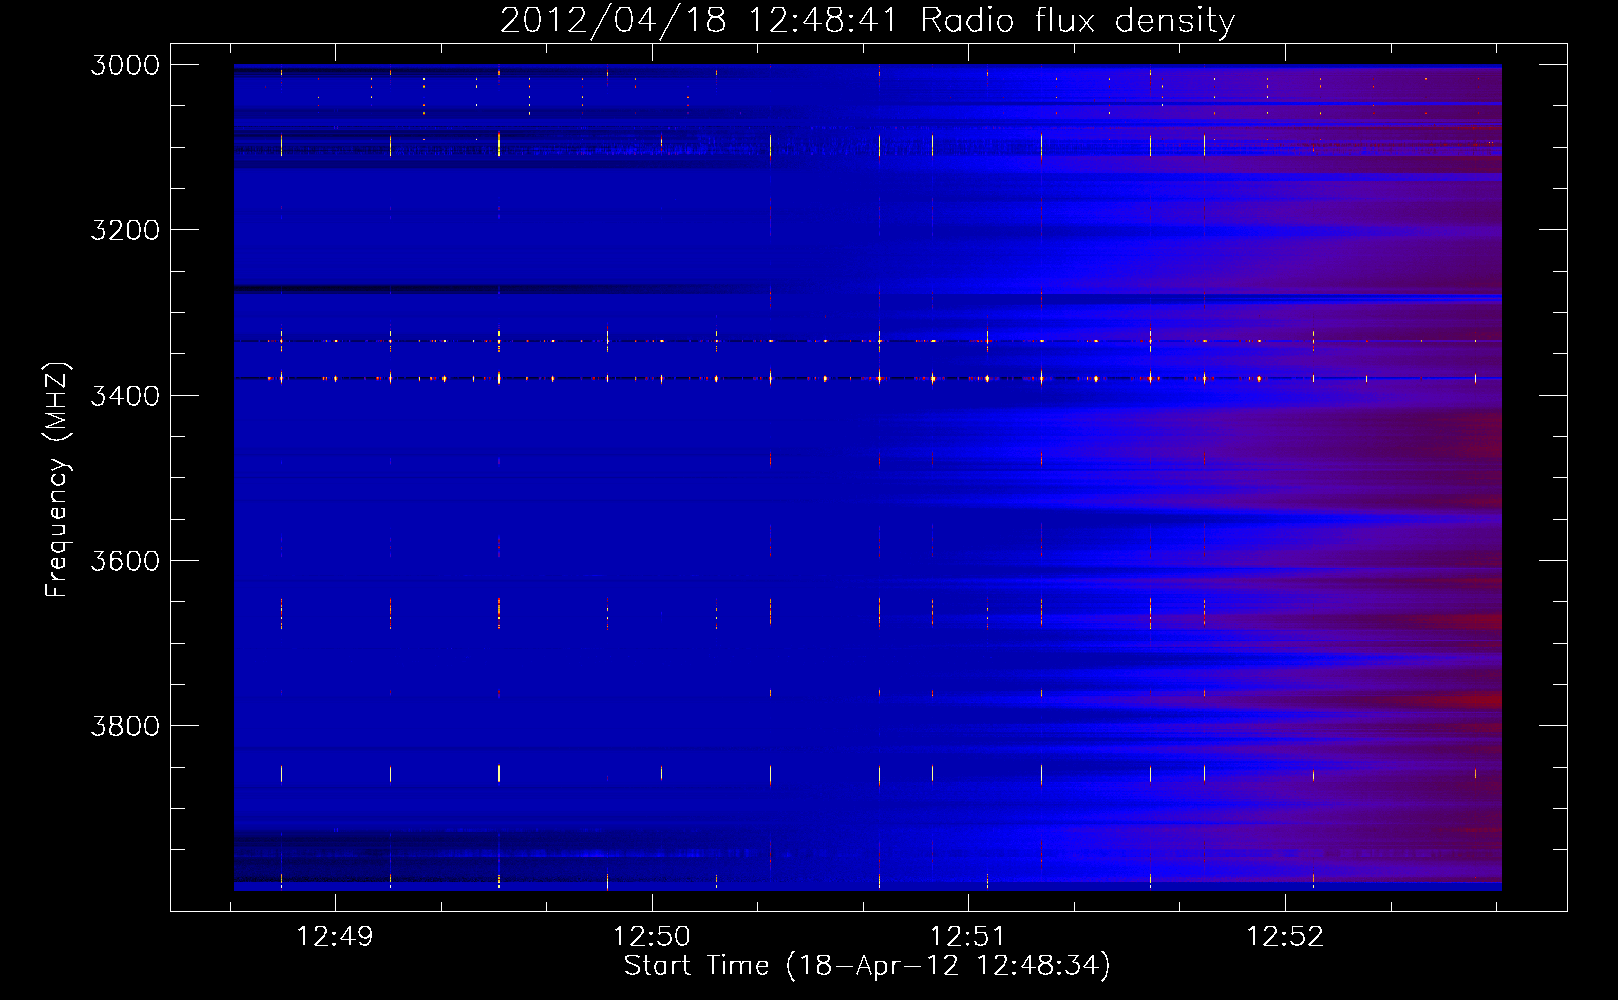Select the 3200 frequency tick label
The width and height of the screenshot is (1618, 1000).
[x=125, y=230]
